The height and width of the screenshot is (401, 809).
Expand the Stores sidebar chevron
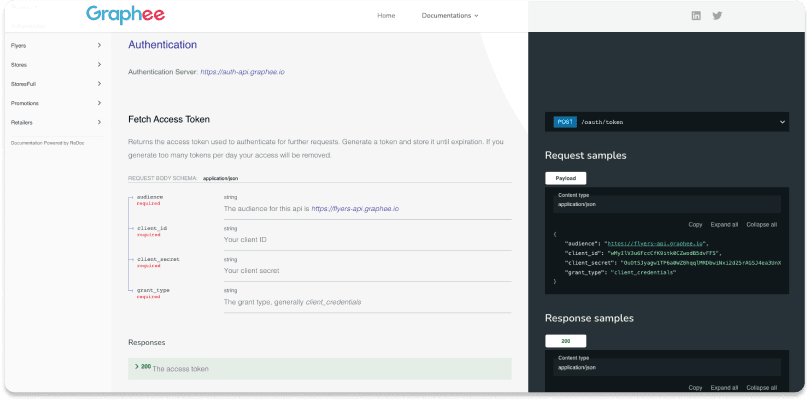[x=99, y=65]
